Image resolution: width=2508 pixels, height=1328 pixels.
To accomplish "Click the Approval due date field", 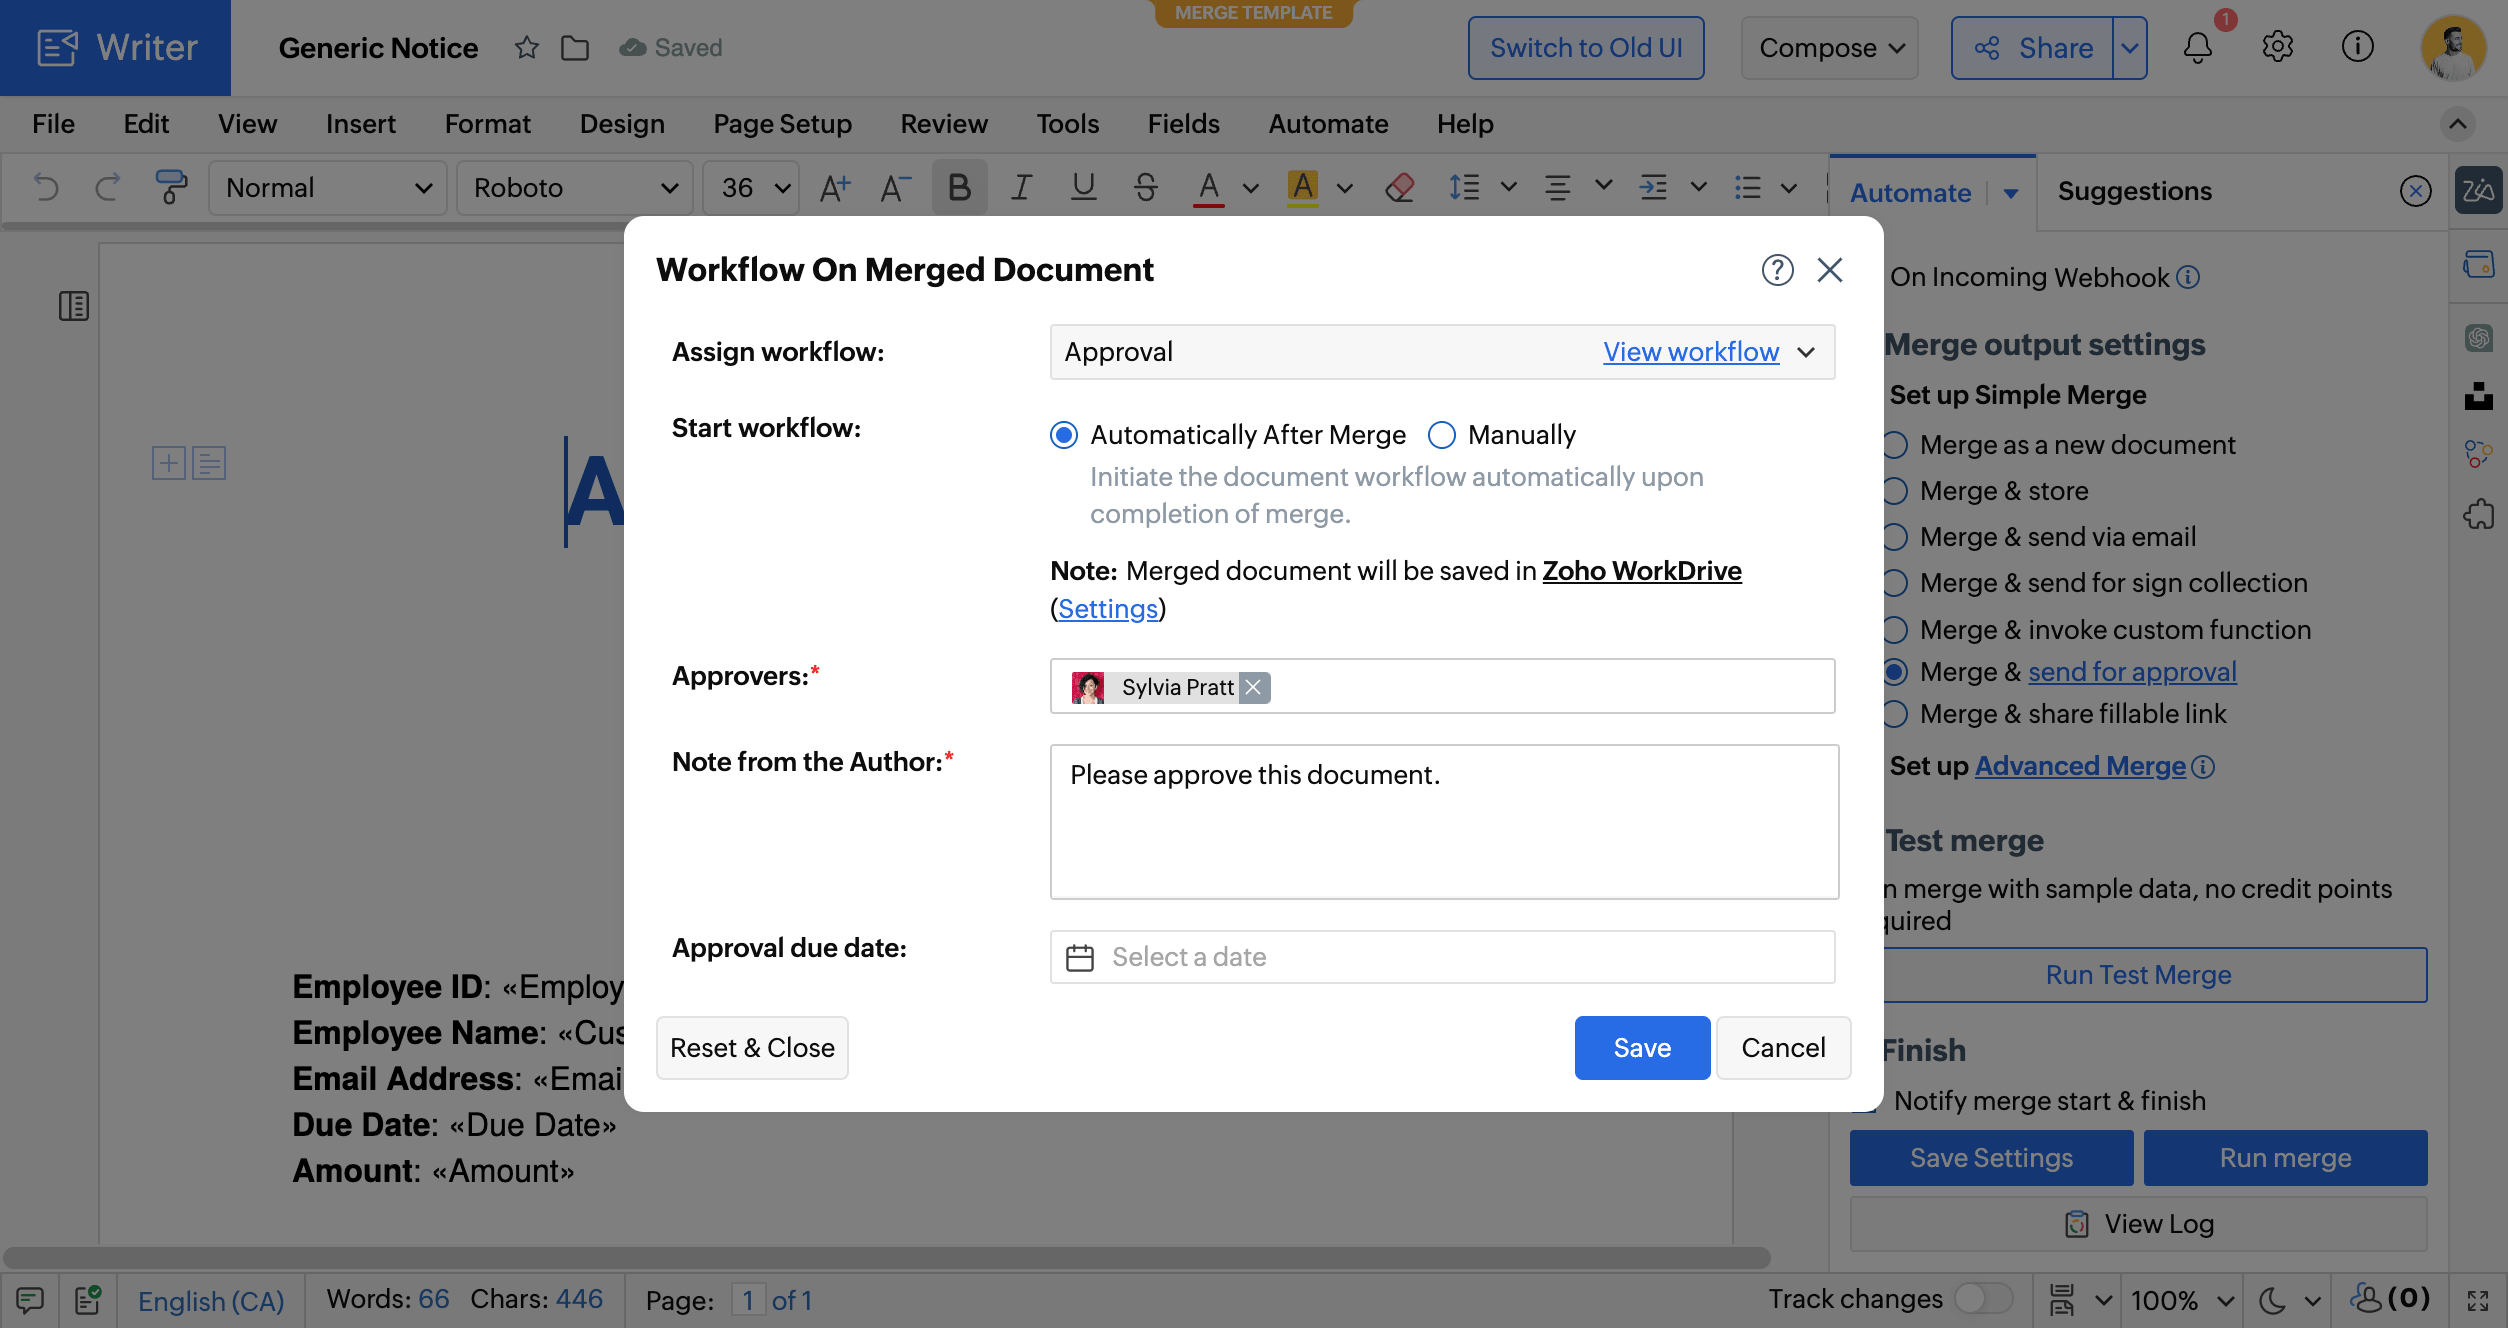I will click(x=1442, y=957).
